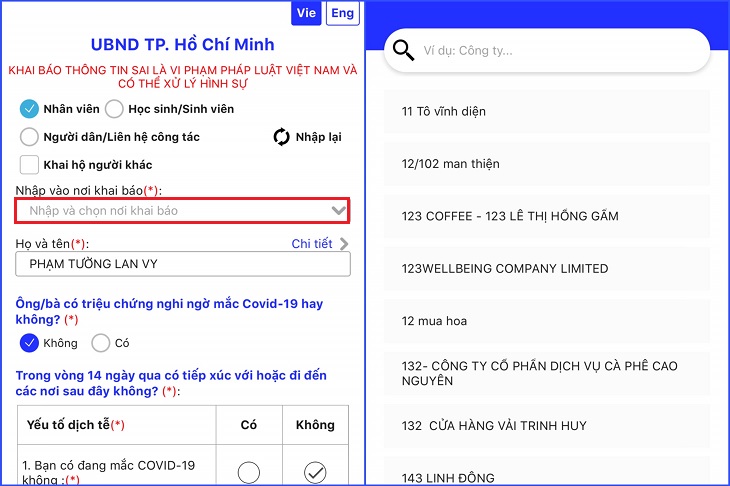Image resolution: width=730 pixels, height=486 pixels.
Task: Click the Nhập lại refresh icon
Action: click(x=281, y=137)
